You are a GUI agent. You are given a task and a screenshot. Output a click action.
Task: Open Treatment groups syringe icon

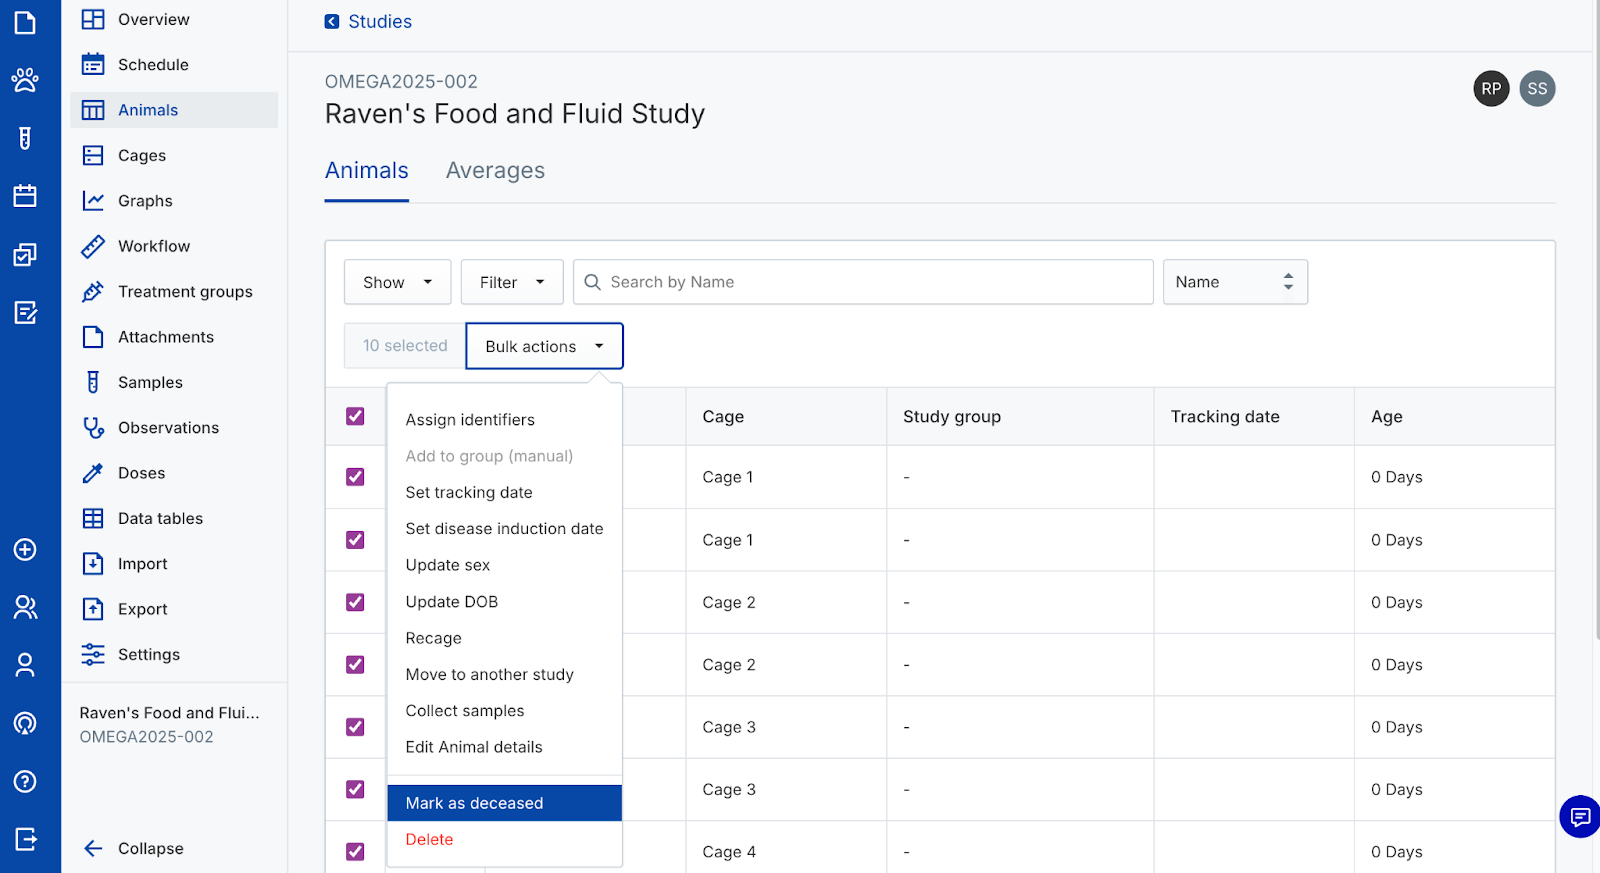click(93, 292)
